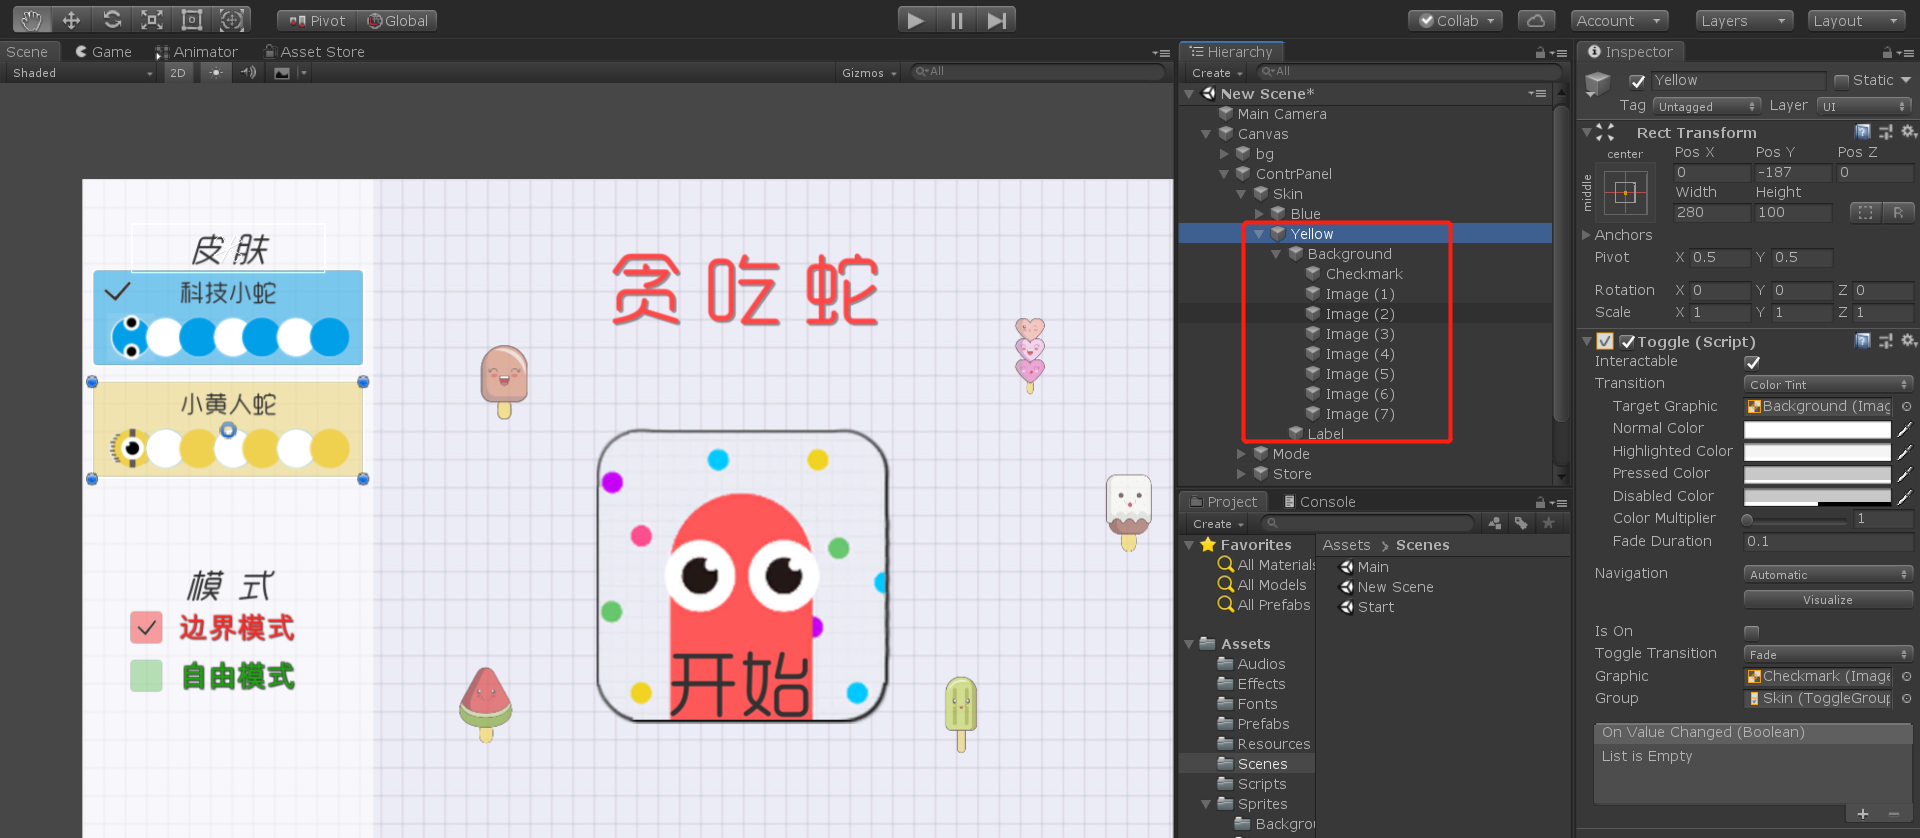Open the Collab dropdown
This screenshot has height=838, width=1920.
1455,21
